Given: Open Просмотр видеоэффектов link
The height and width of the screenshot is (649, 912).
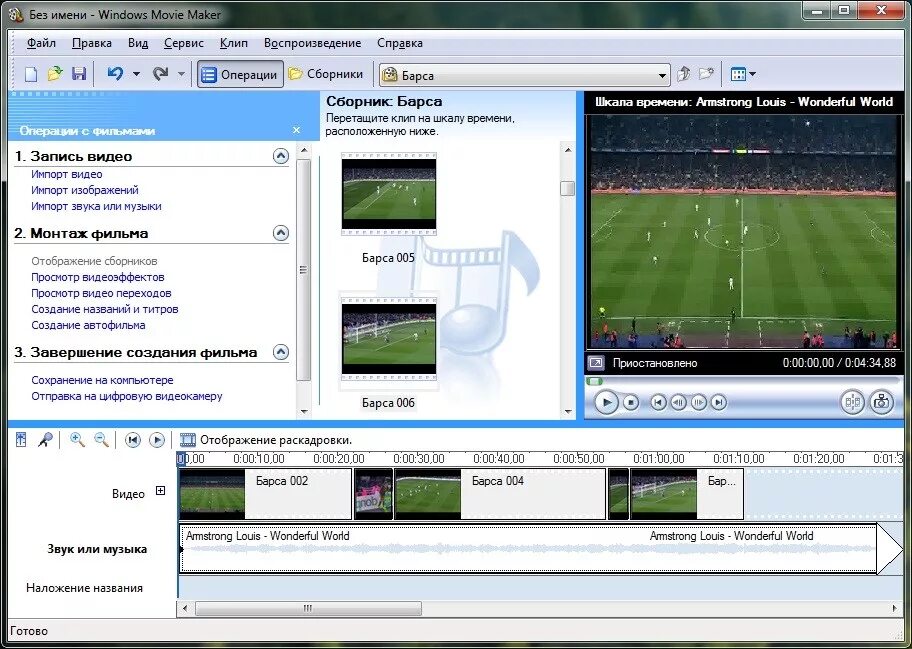Looking at the screenshot, I should (98, 277).
